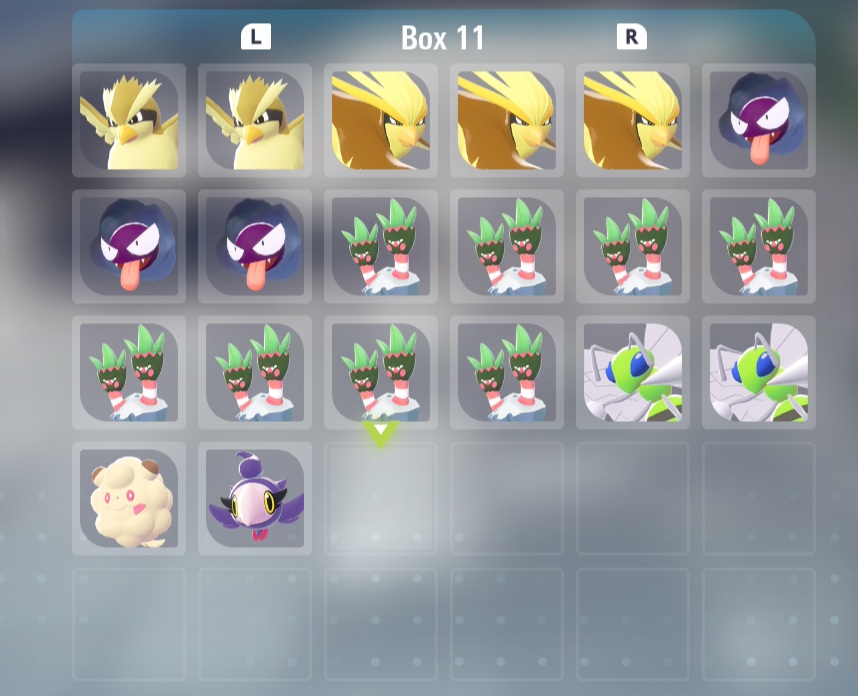The width and height of the screenshot is (858, 696).
Task: Choose the last Pidgeotto in the top row
Action: [x=633, y=120]
